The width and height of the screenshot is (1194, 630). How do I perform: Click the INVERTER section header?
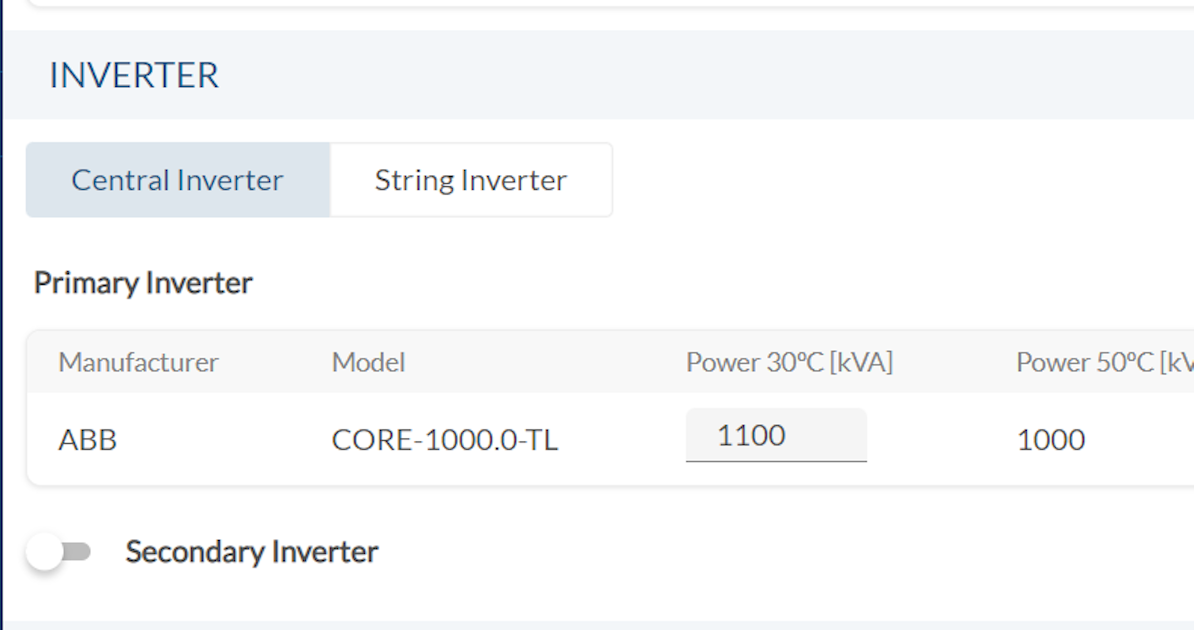tap(133, 75)
